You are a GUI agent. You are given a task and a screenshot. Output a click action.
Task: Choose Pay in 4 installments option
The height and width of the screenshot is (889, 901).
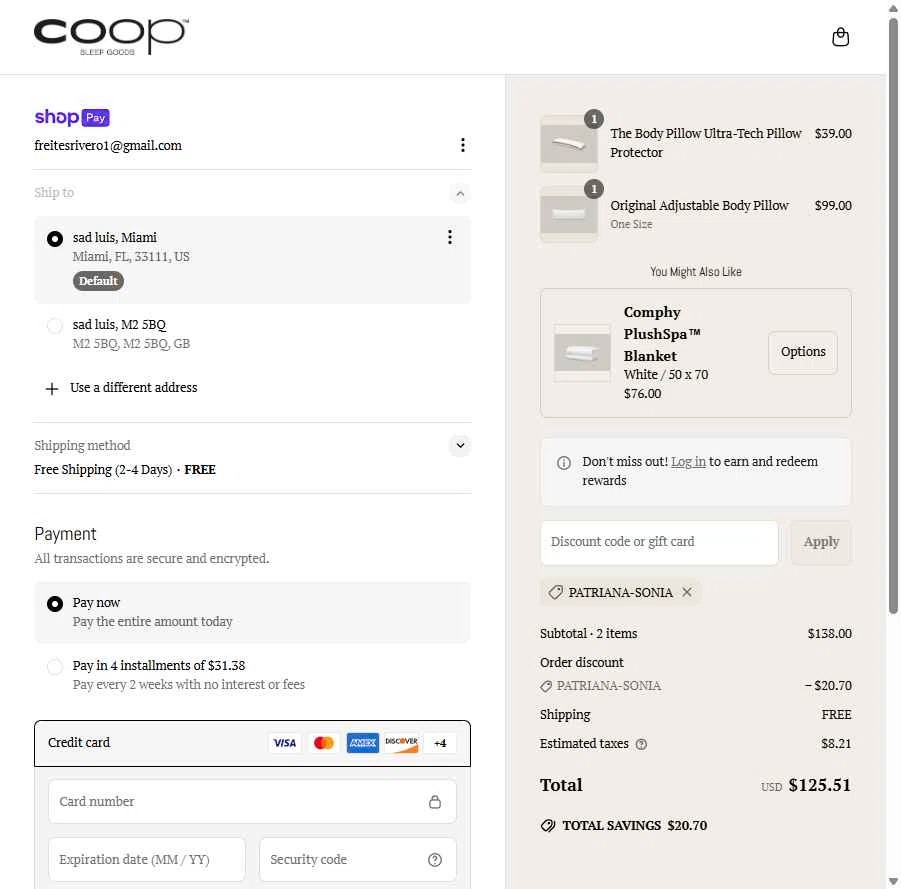tap(55, 667)
